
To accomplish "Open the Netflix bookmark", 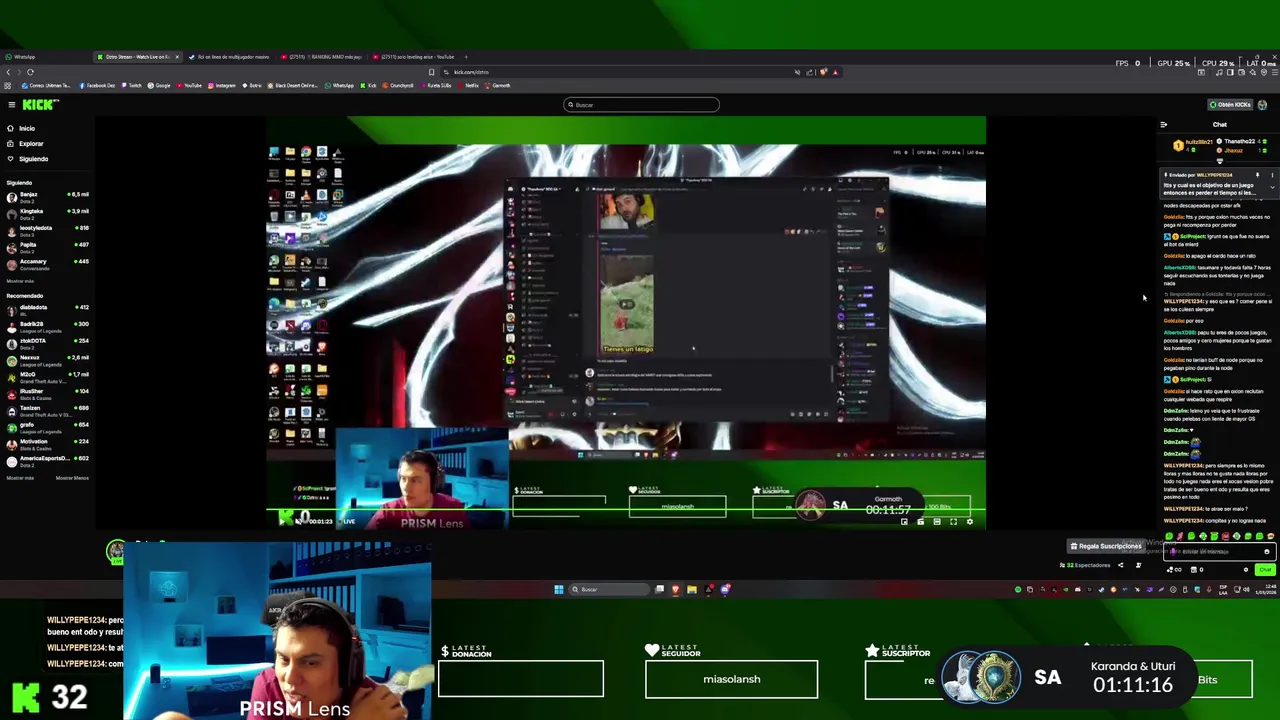I will (x=469, y=85).
